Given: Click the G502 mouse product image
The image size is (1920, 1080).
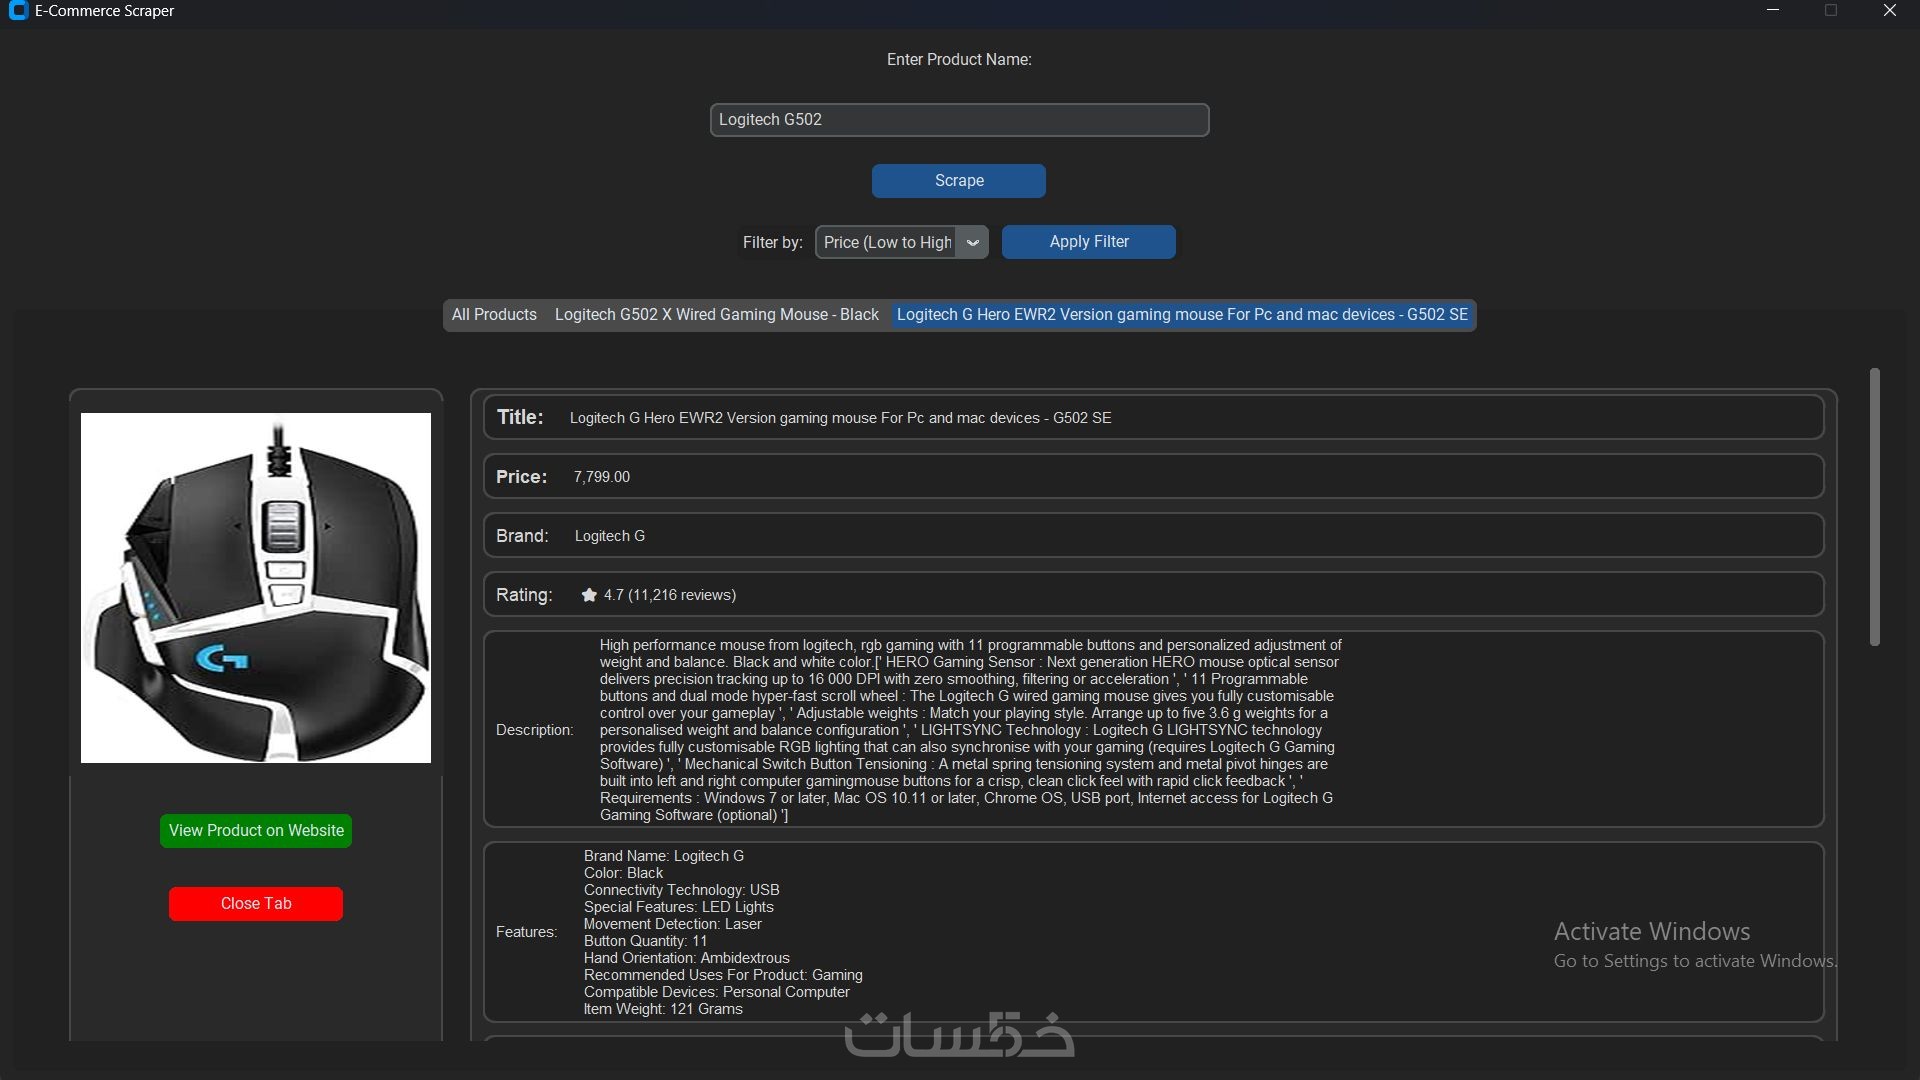Looking at the screenshot, I should [256, 588].
